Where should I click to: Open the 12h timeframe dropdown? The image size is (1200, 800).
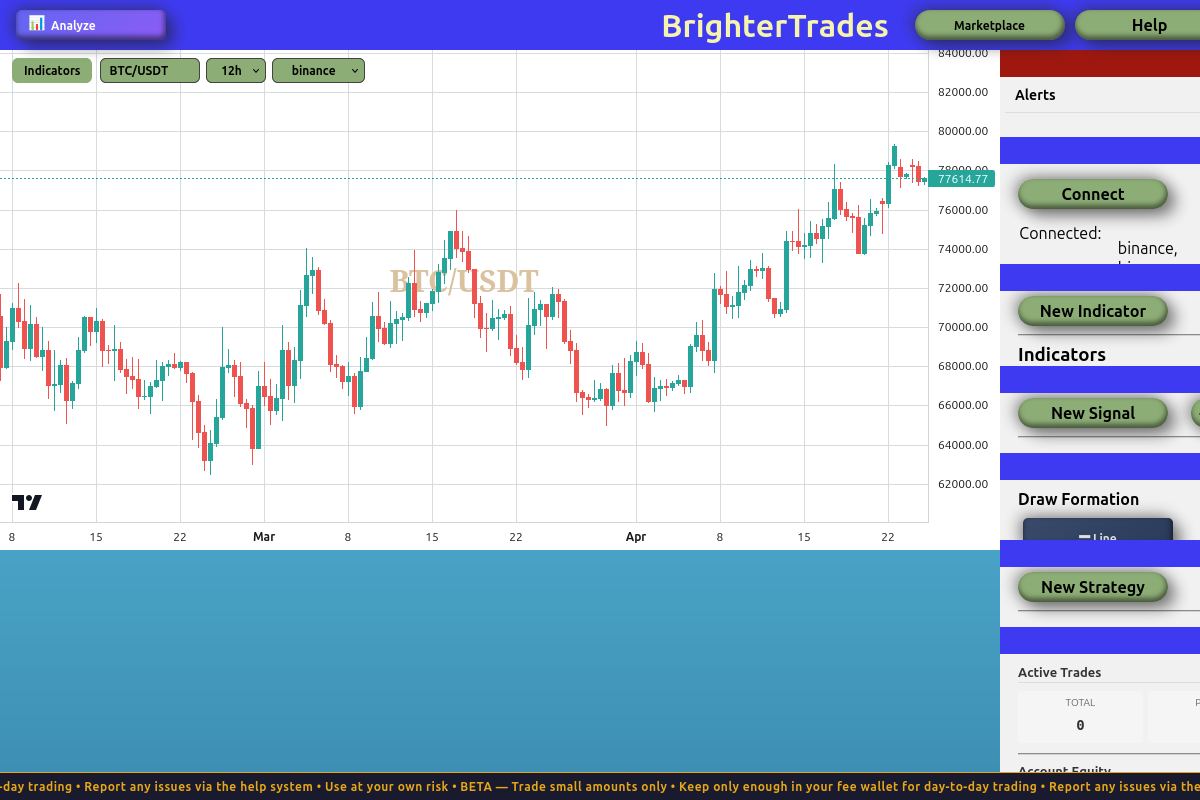(x=236, y=70)
